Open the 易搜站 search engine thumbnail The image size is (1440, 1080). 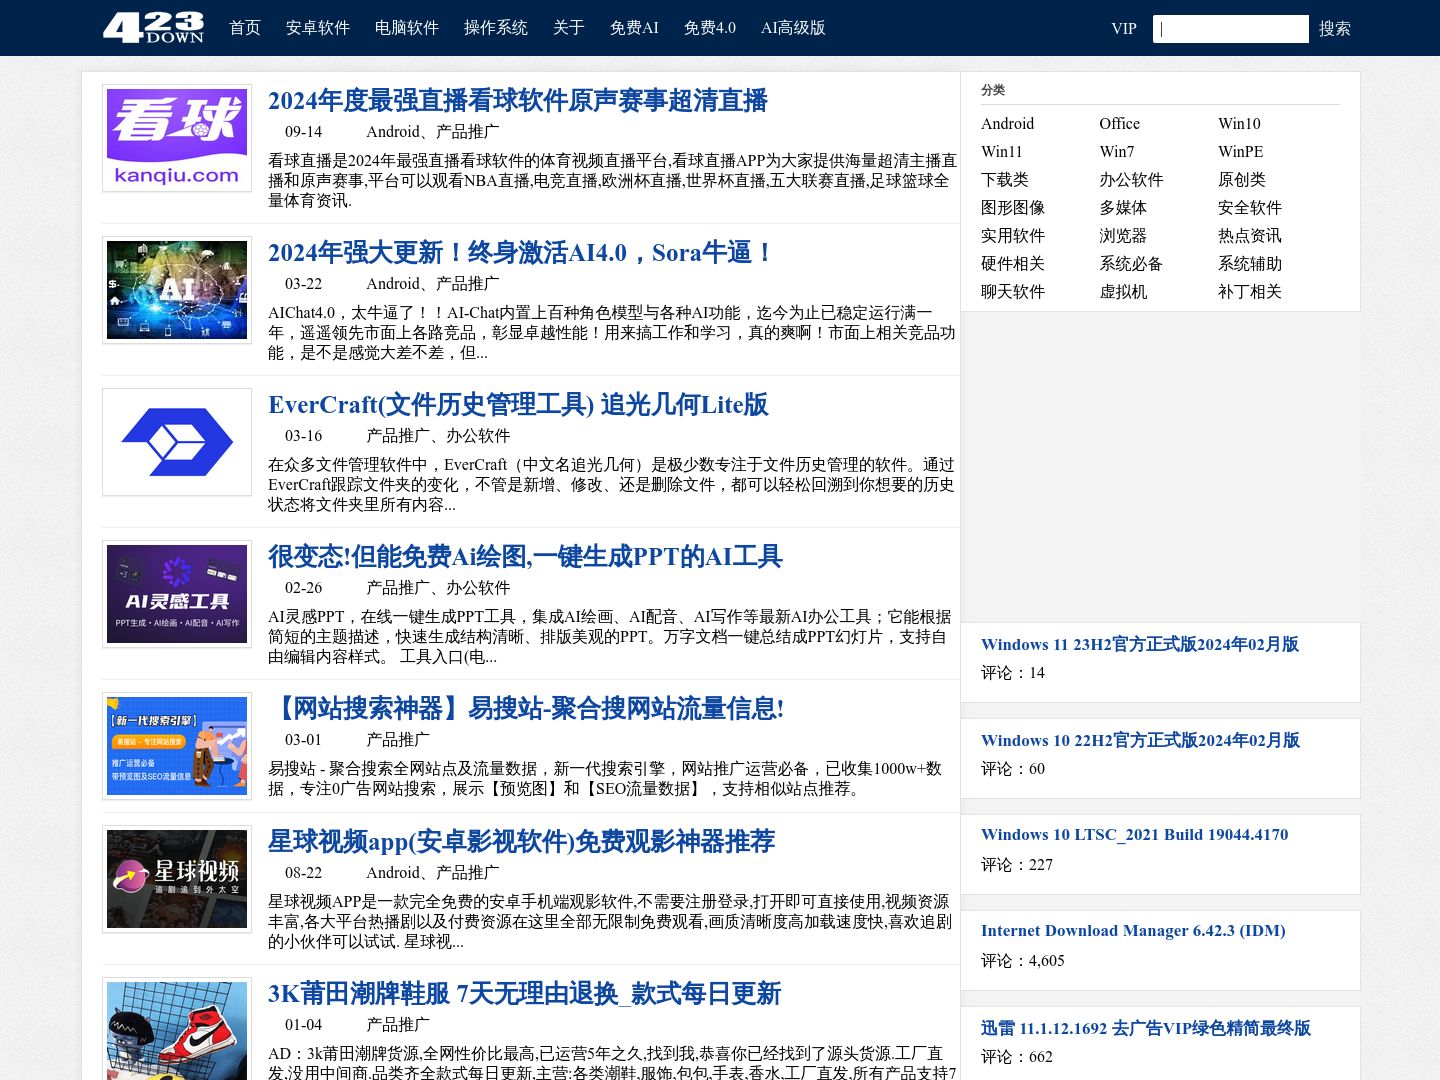[177, 746]
